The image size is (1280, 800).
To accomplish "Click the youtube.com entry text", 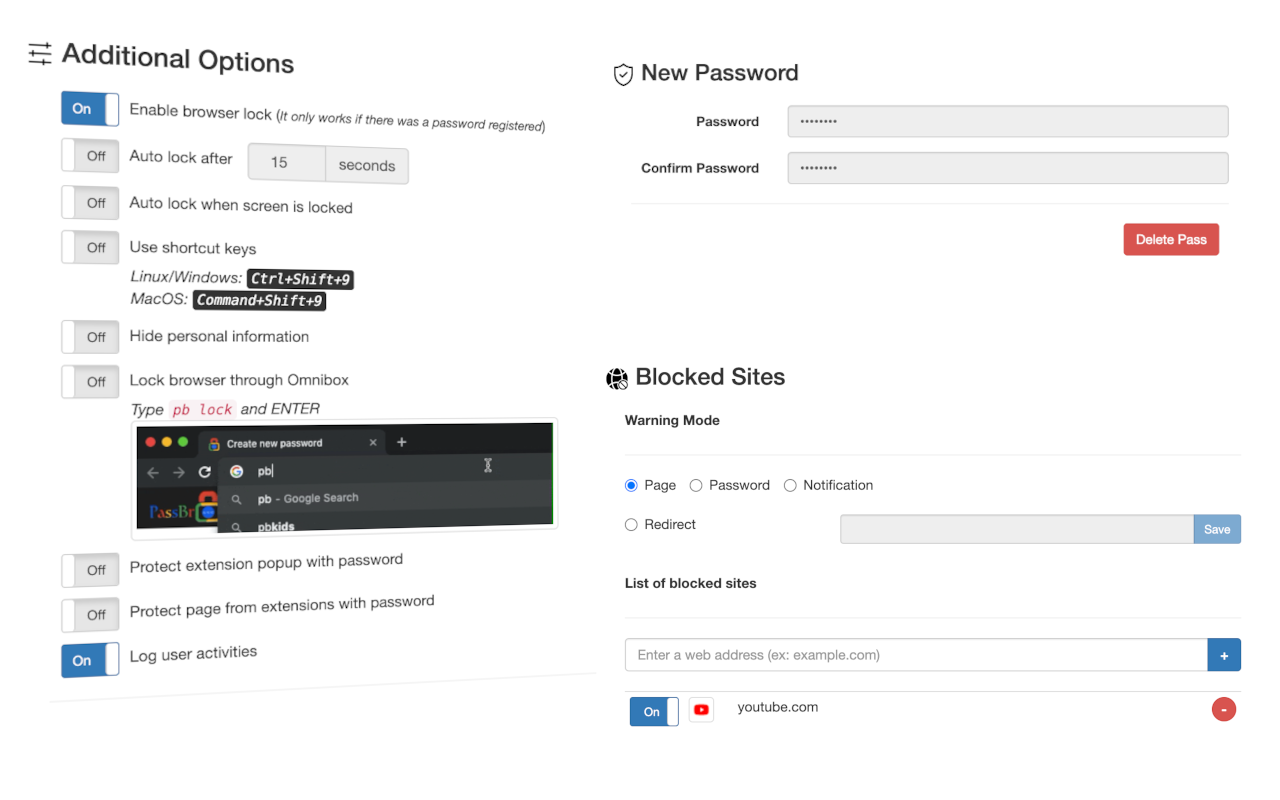I will pyautogui.click(x=778, y=707).
